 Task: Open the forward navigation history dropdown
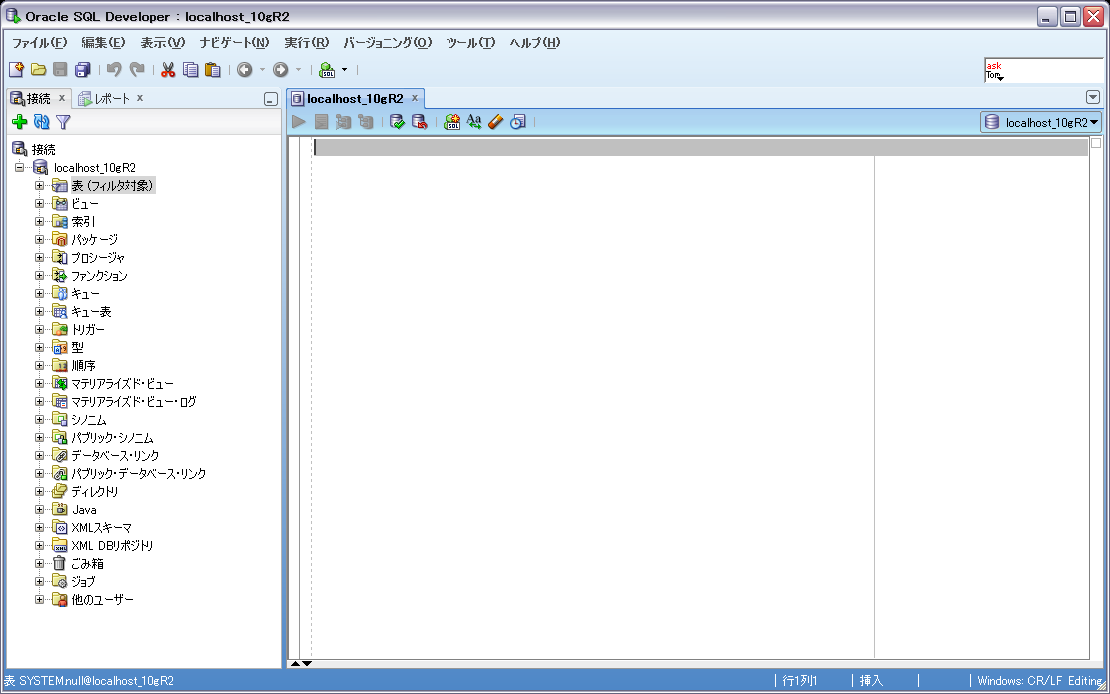tap(298, 69)
